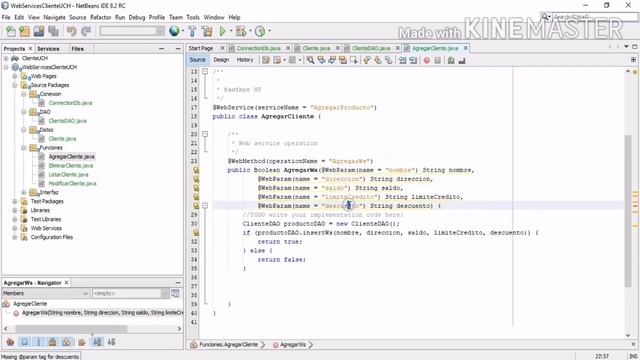This screenshot has width=640, height=360.
Task: Switch to the ClienteDAO.java tab
Action: (x=371, y=48)
